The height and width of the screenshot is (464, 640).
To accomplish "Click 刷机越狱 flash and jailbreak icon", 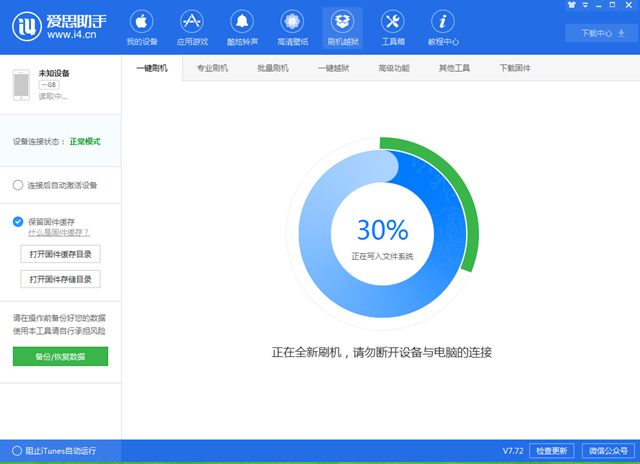I will [x=342, y=28].
